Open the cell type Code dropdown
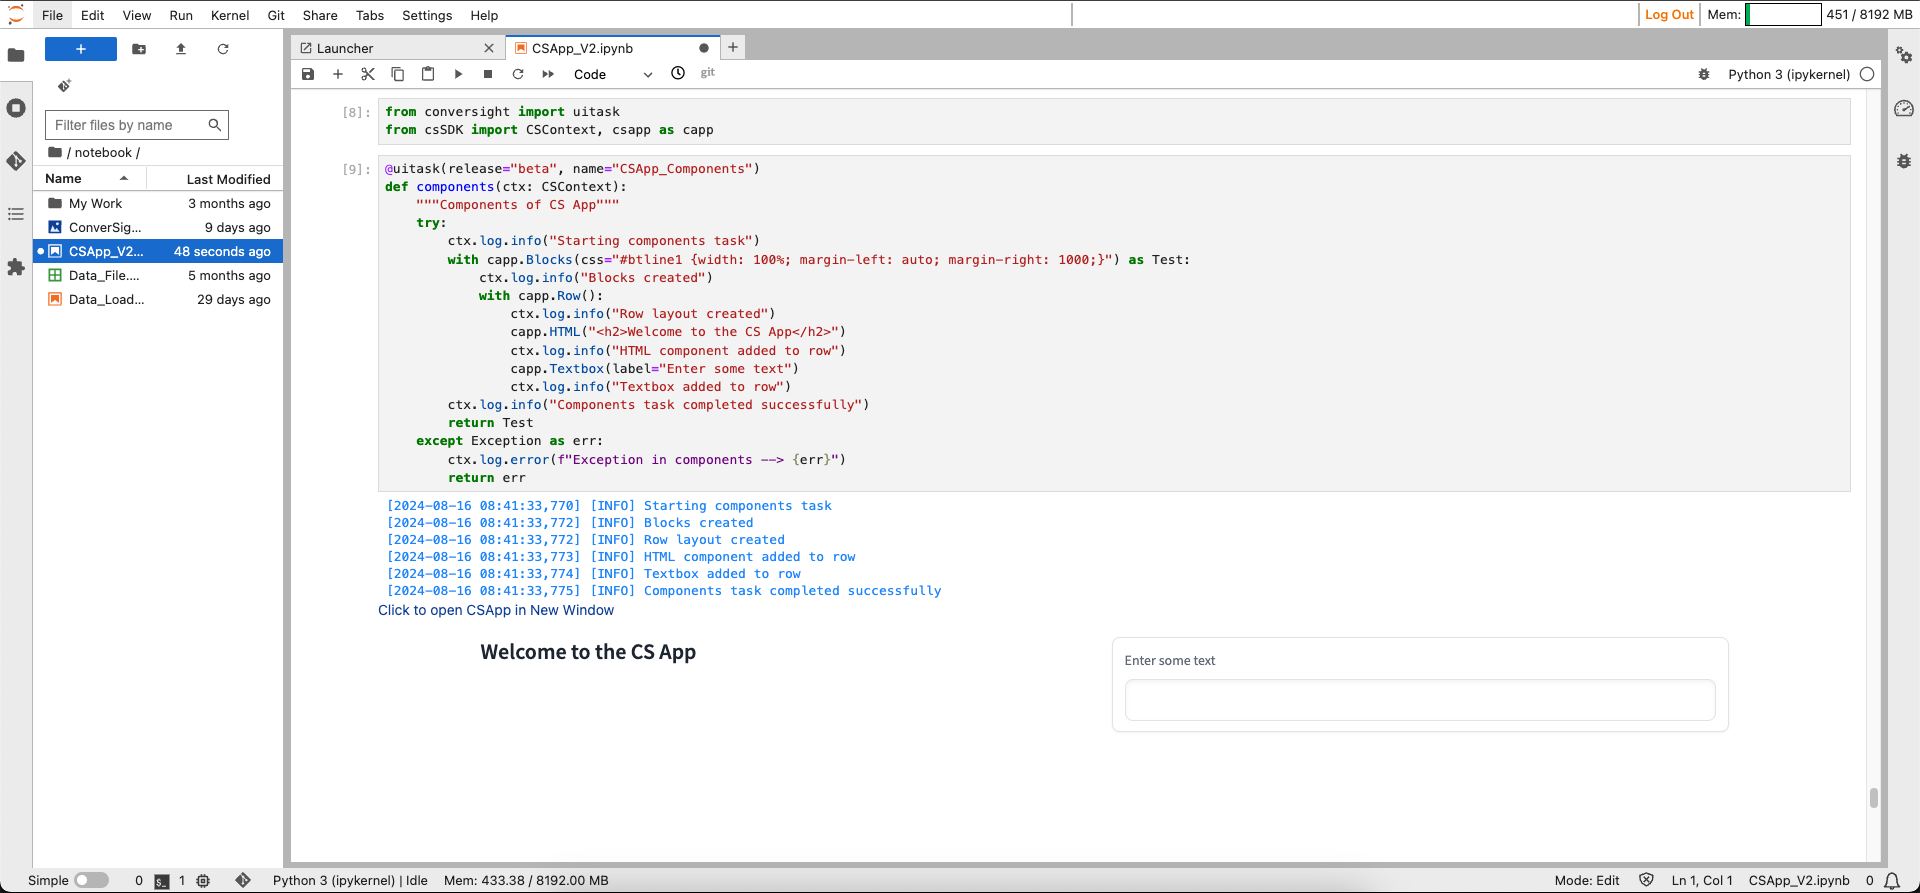This screenshot has height=893, width=1920. 612,74
